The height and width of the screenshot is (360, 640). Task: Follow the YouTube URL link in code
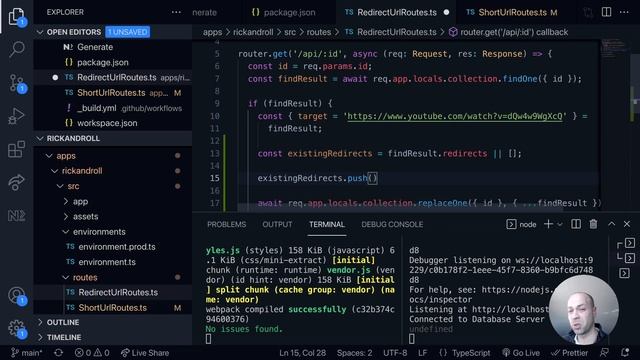454,116
